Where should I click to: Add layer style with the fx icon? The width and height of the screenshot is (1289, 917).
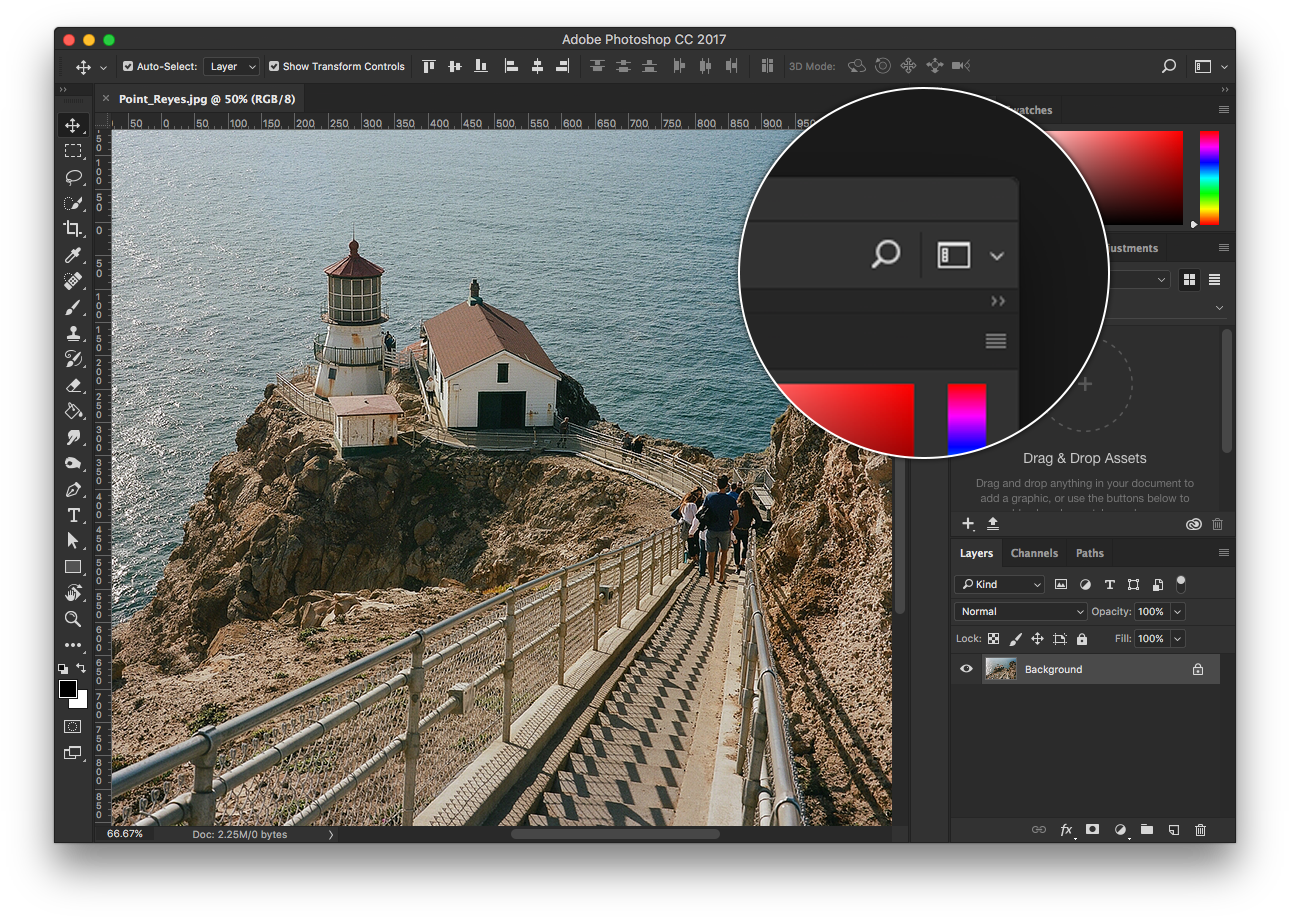point(1066,830)
